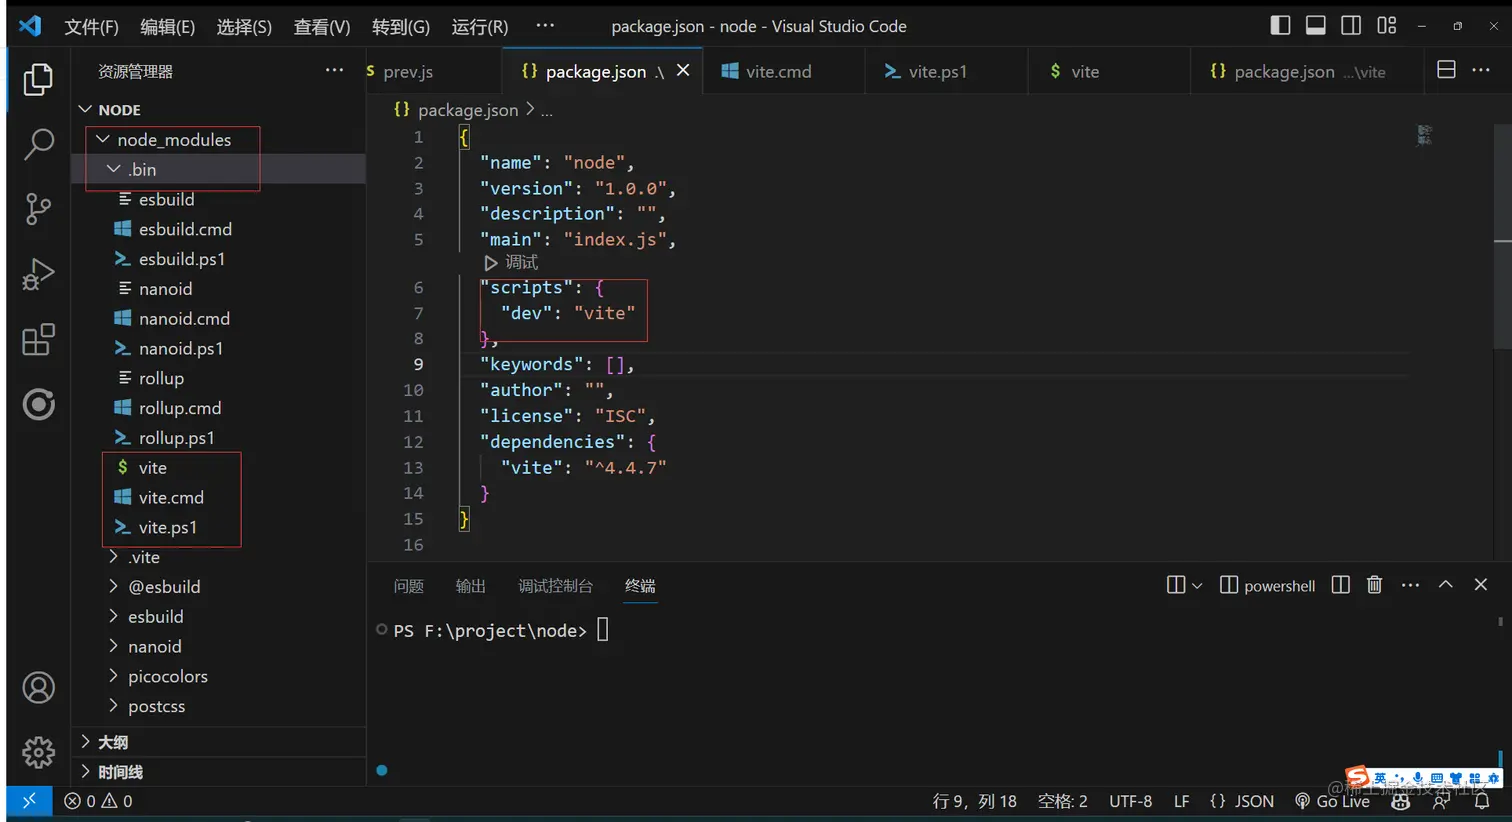Image resolution: width=1512 pixels, height=822 pixels.
Task: Click Go Live in status bar
Action: click(x=1332, y=801)
